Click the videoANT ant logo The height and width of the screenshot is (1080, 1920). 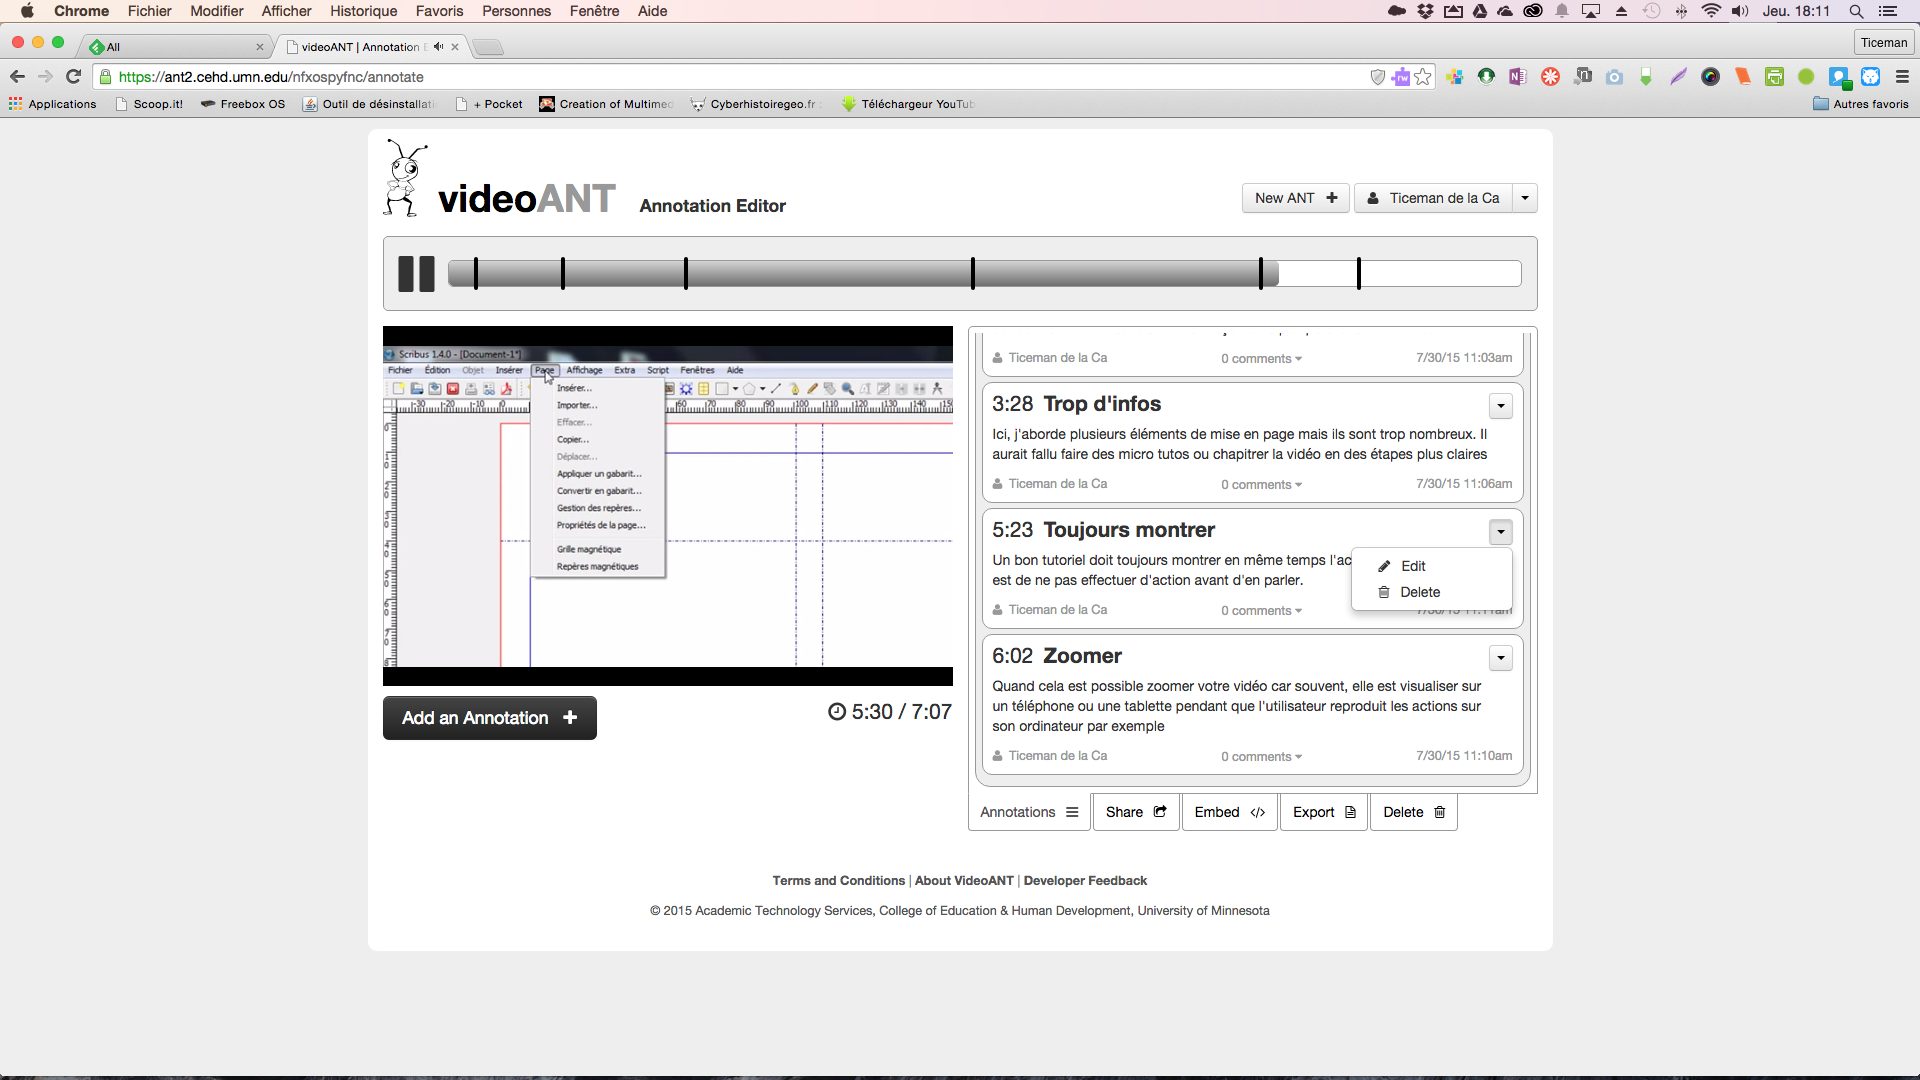pos(404,178)
